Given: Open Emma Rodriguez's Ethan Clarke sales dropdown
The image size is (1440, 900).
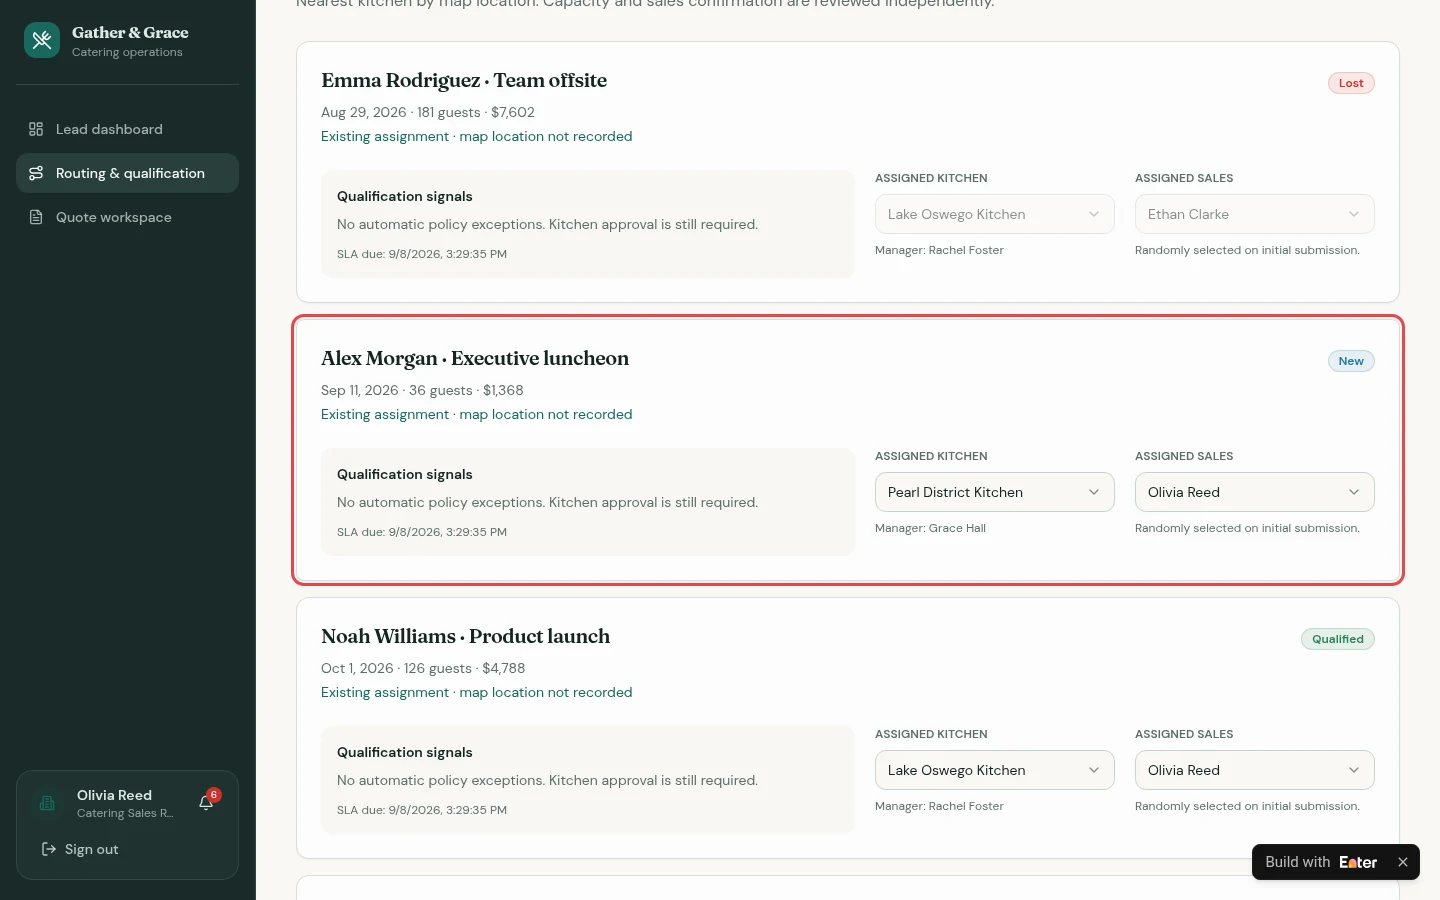Looking at the screenshot, I should click(1254, 214).
